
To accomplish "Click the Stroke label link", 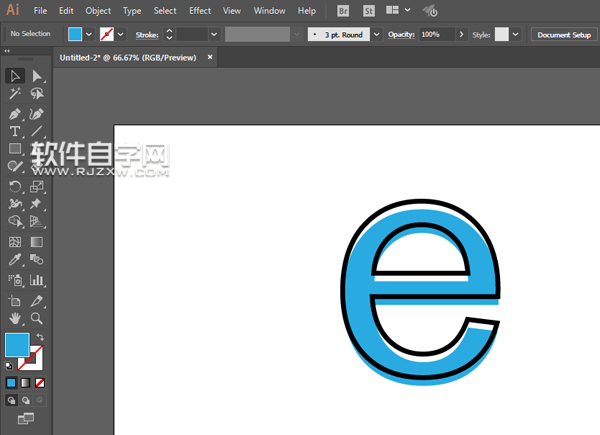I will click(147, 35).
